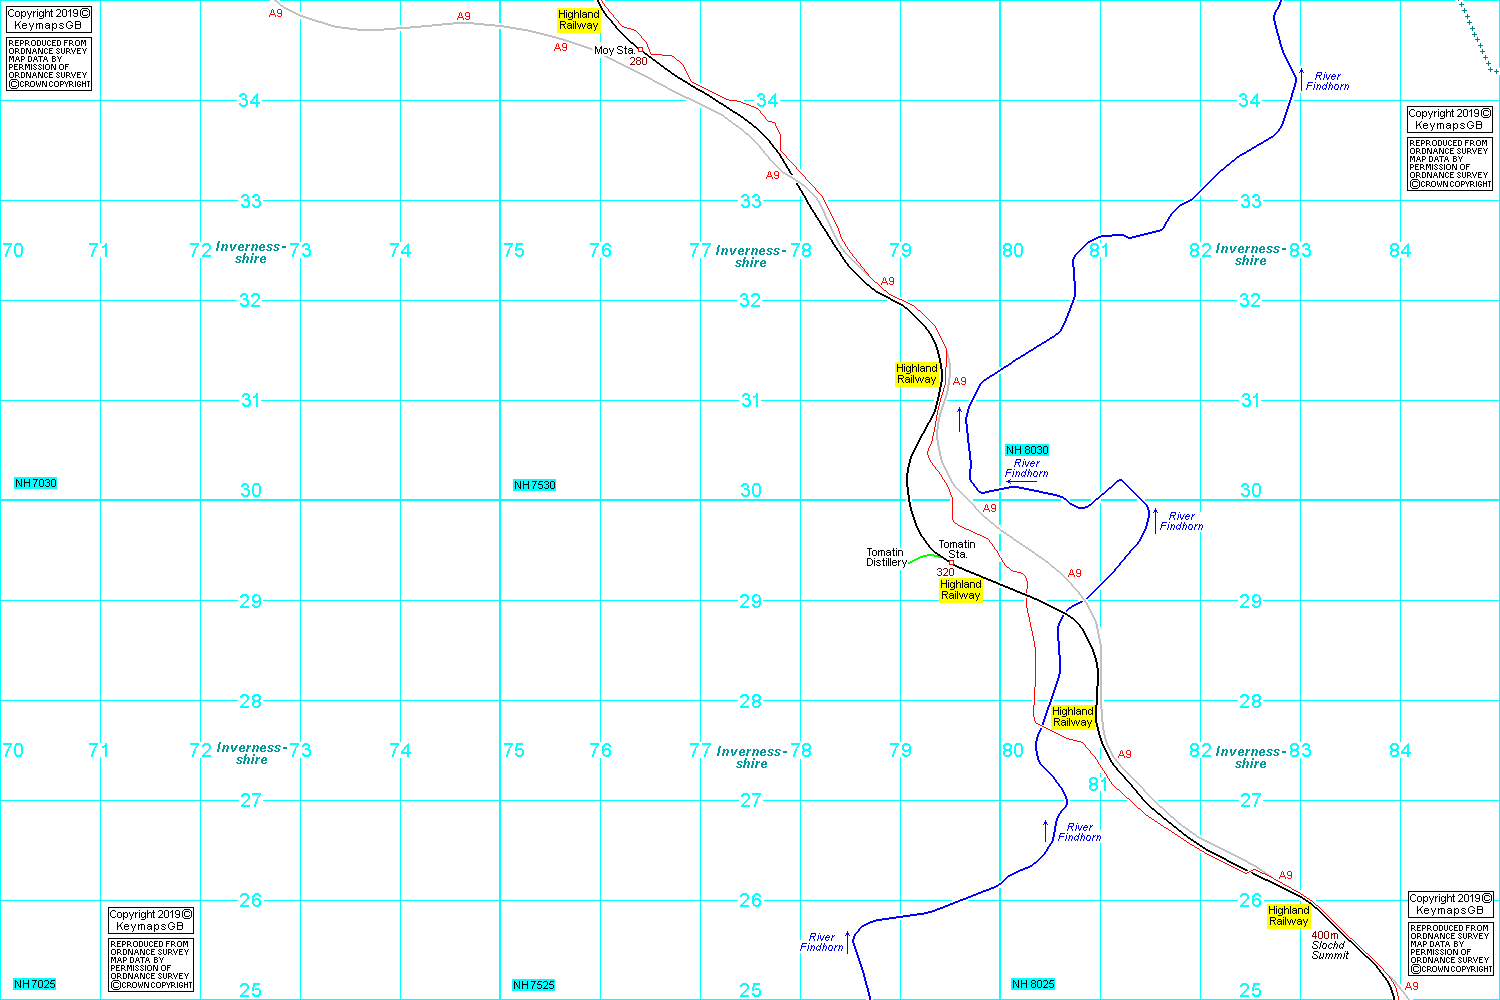
Task: Open the NH7030 grid tile label
Action: [36, 483]
